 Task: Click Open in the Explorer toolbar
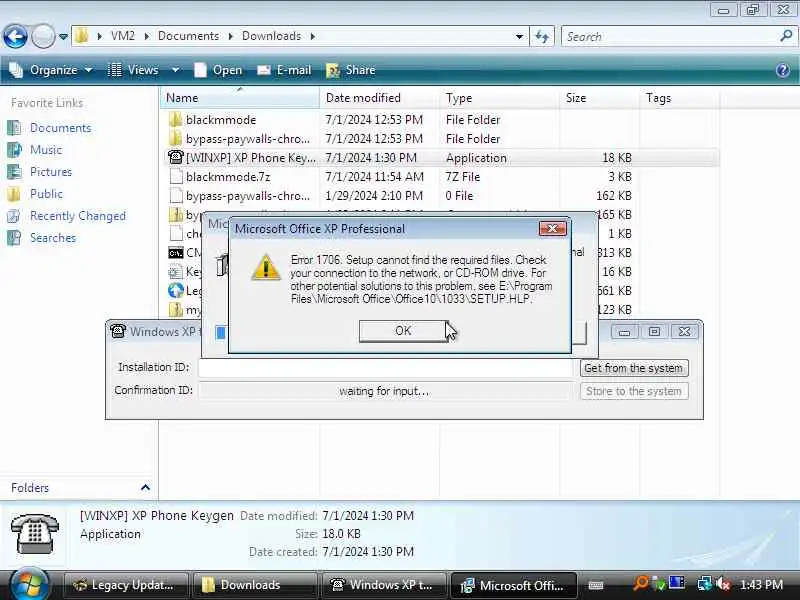point(218,70)
